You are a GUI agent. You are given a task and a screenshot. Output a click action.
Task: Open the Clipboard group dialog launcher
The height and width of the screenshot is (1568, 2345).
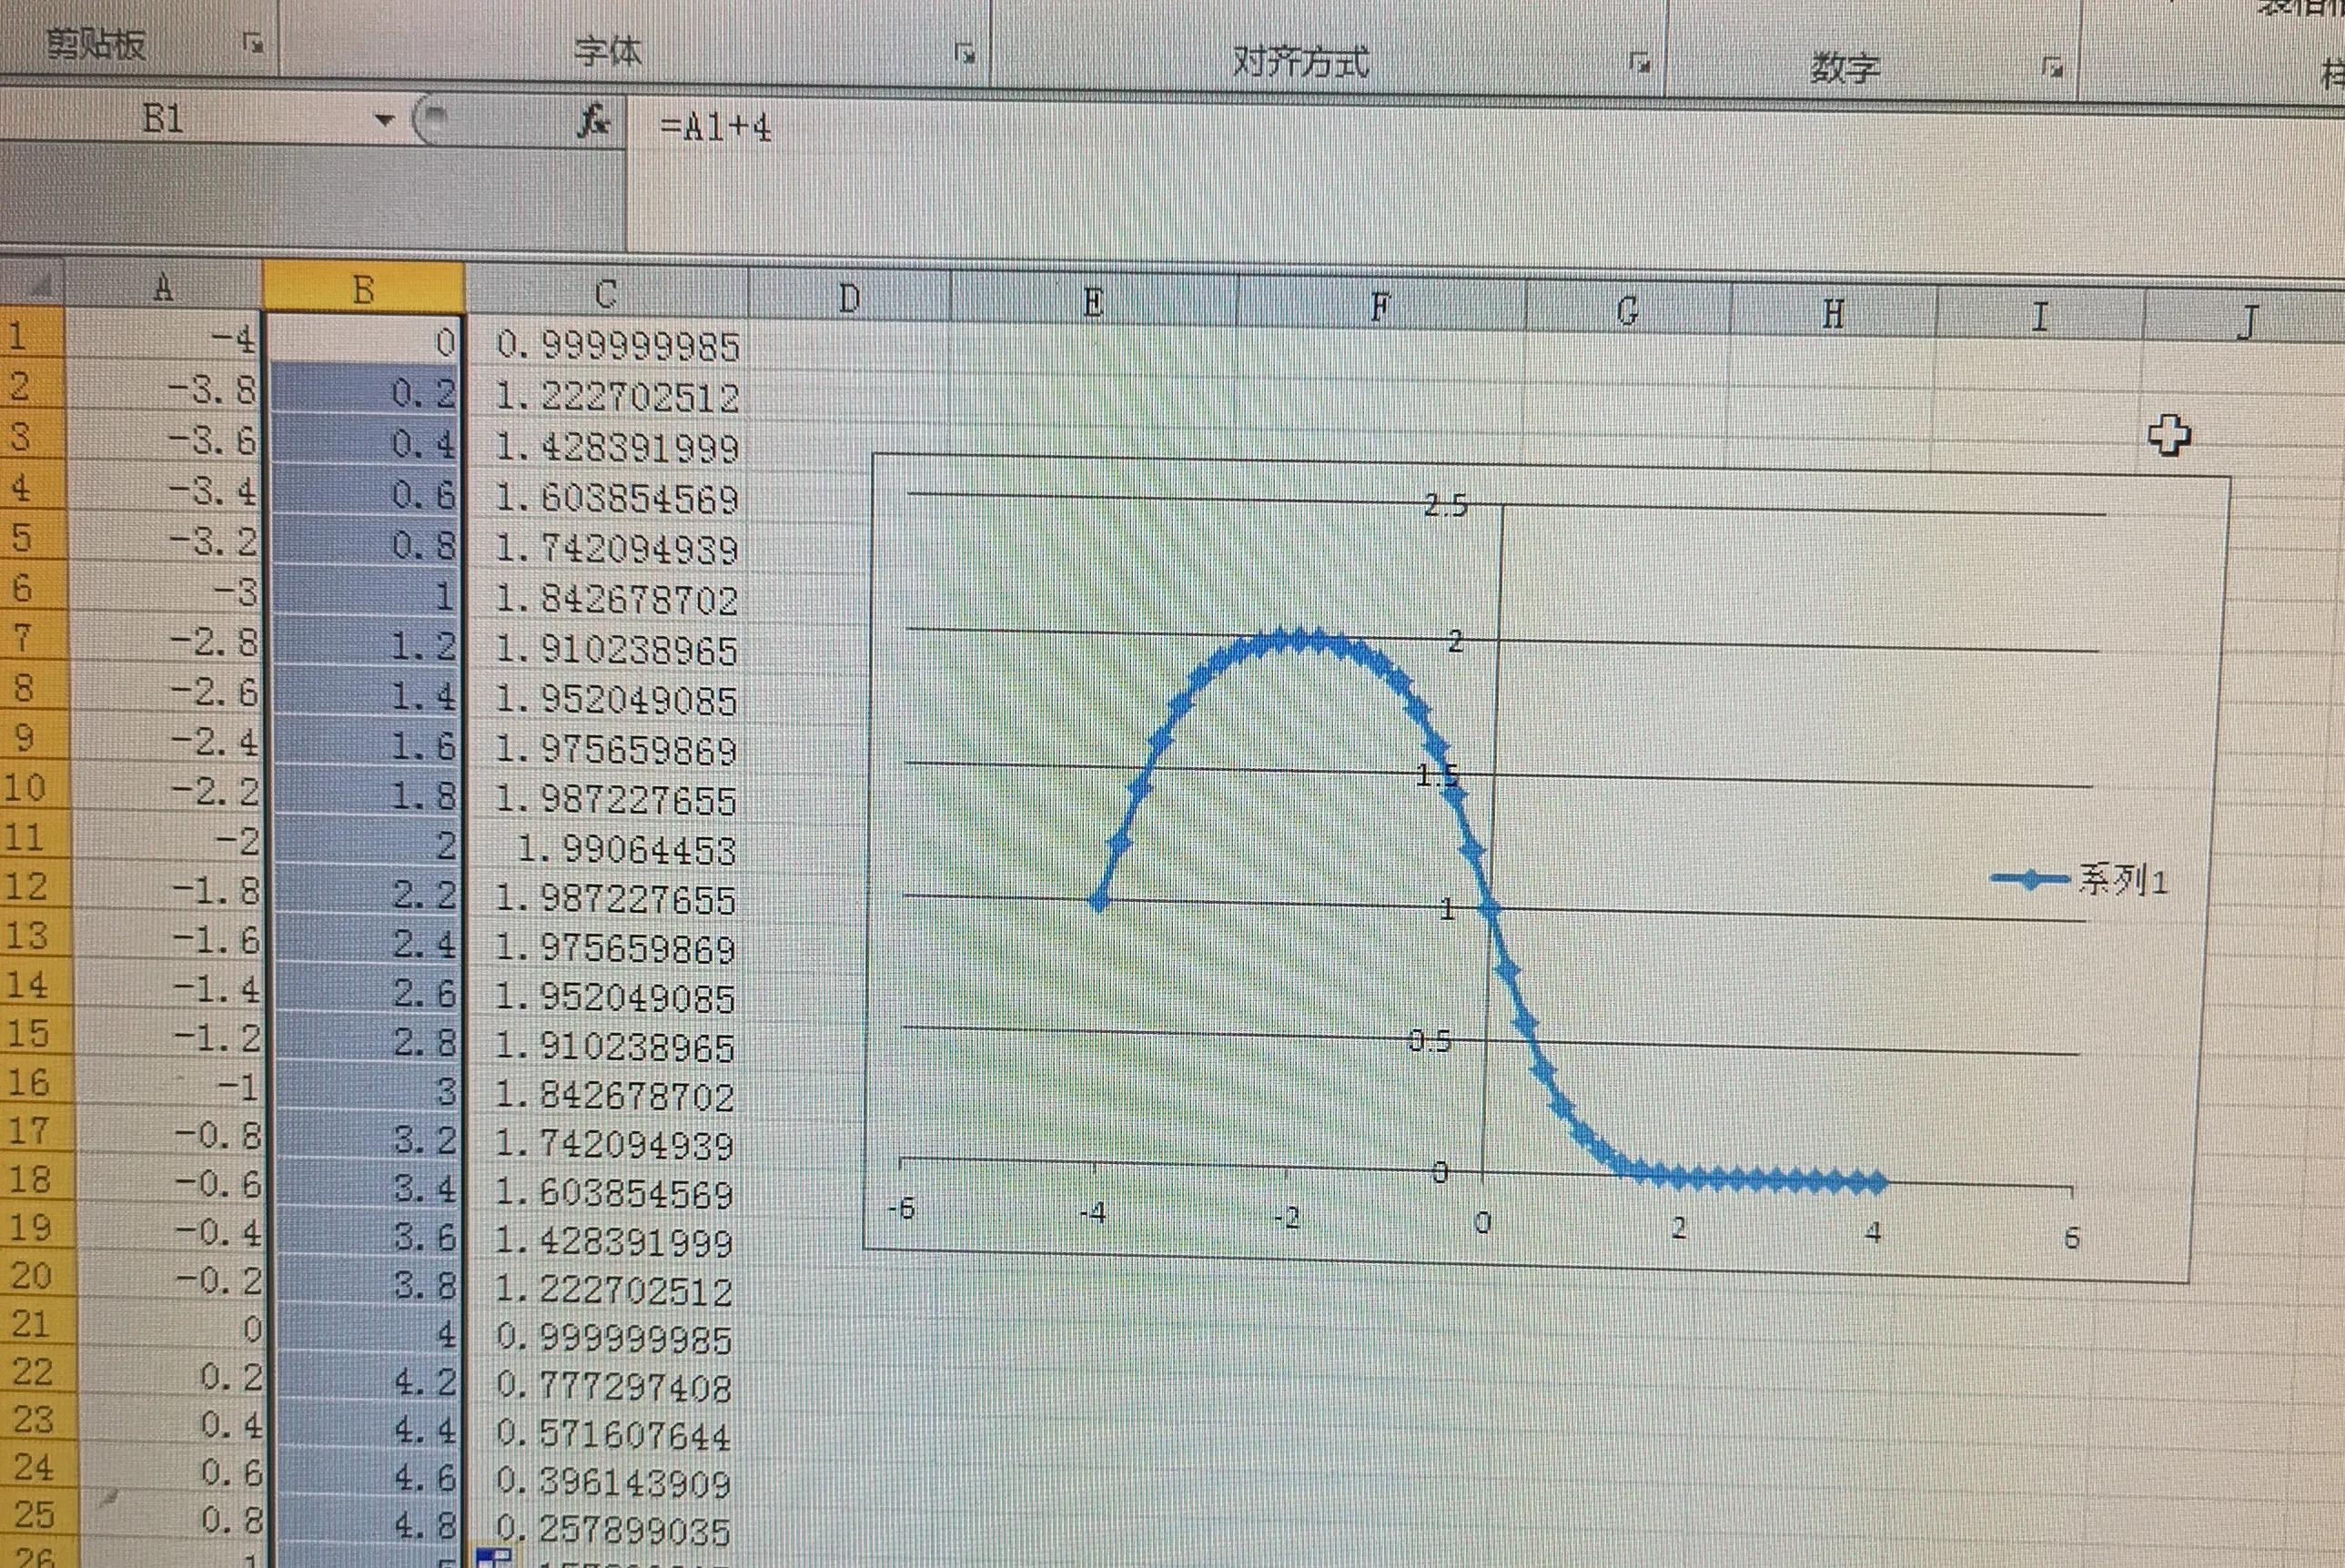[x=254, y=44]
